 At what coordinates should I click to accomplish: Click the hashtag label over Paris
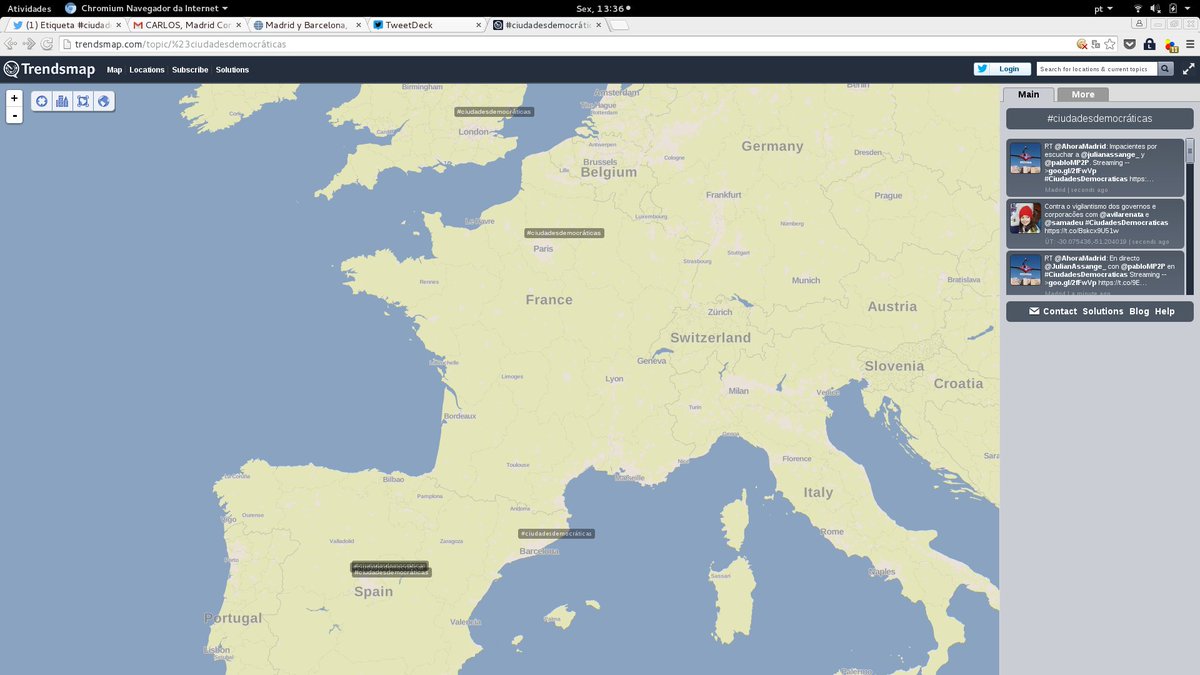pos(564,233)
